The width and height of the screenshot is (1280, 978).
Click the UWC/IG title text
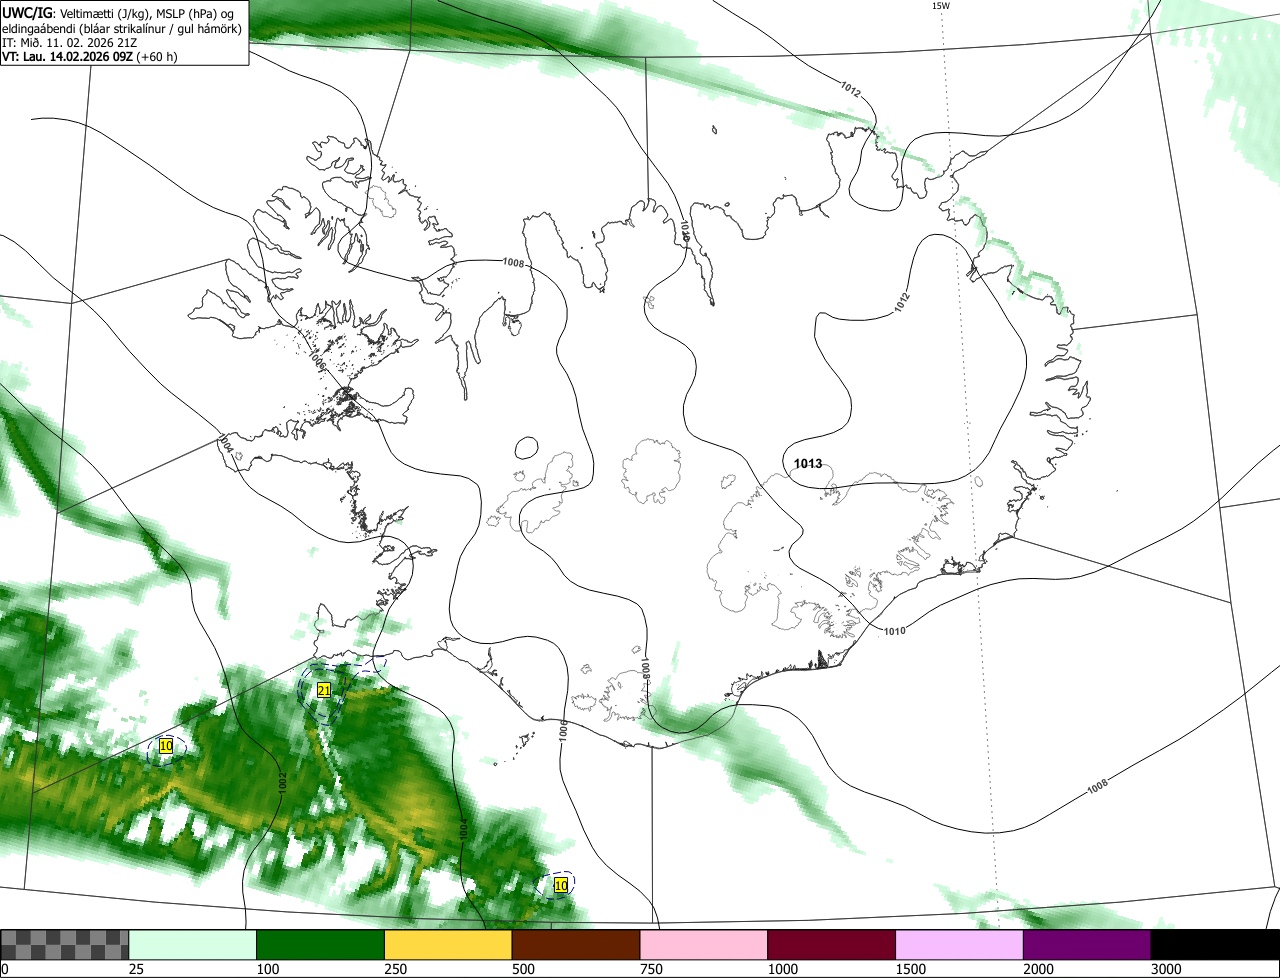tap(28, 13)
